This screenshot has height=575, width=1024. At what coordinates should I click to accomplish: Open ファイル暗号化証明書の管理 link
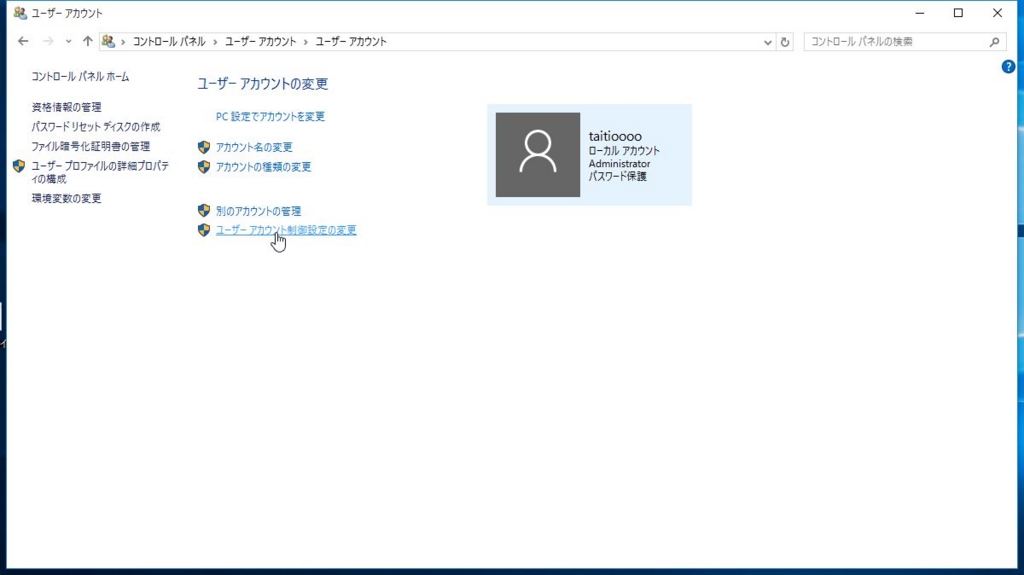pyautogui.click(x=91, y=146)
